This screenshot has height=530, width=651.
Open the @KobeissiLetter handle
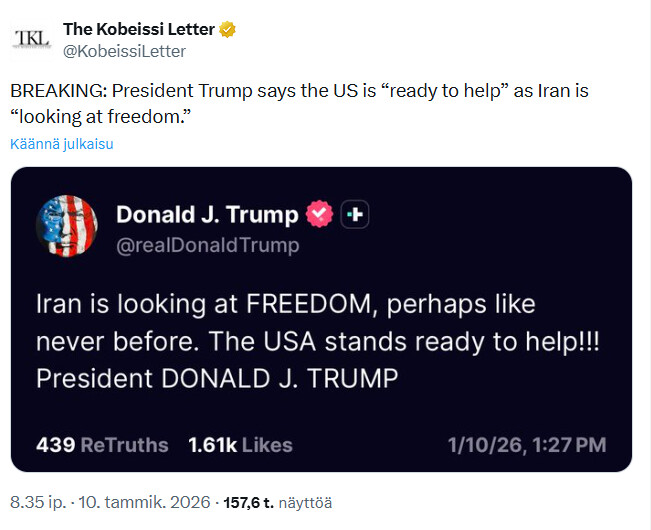124,51
